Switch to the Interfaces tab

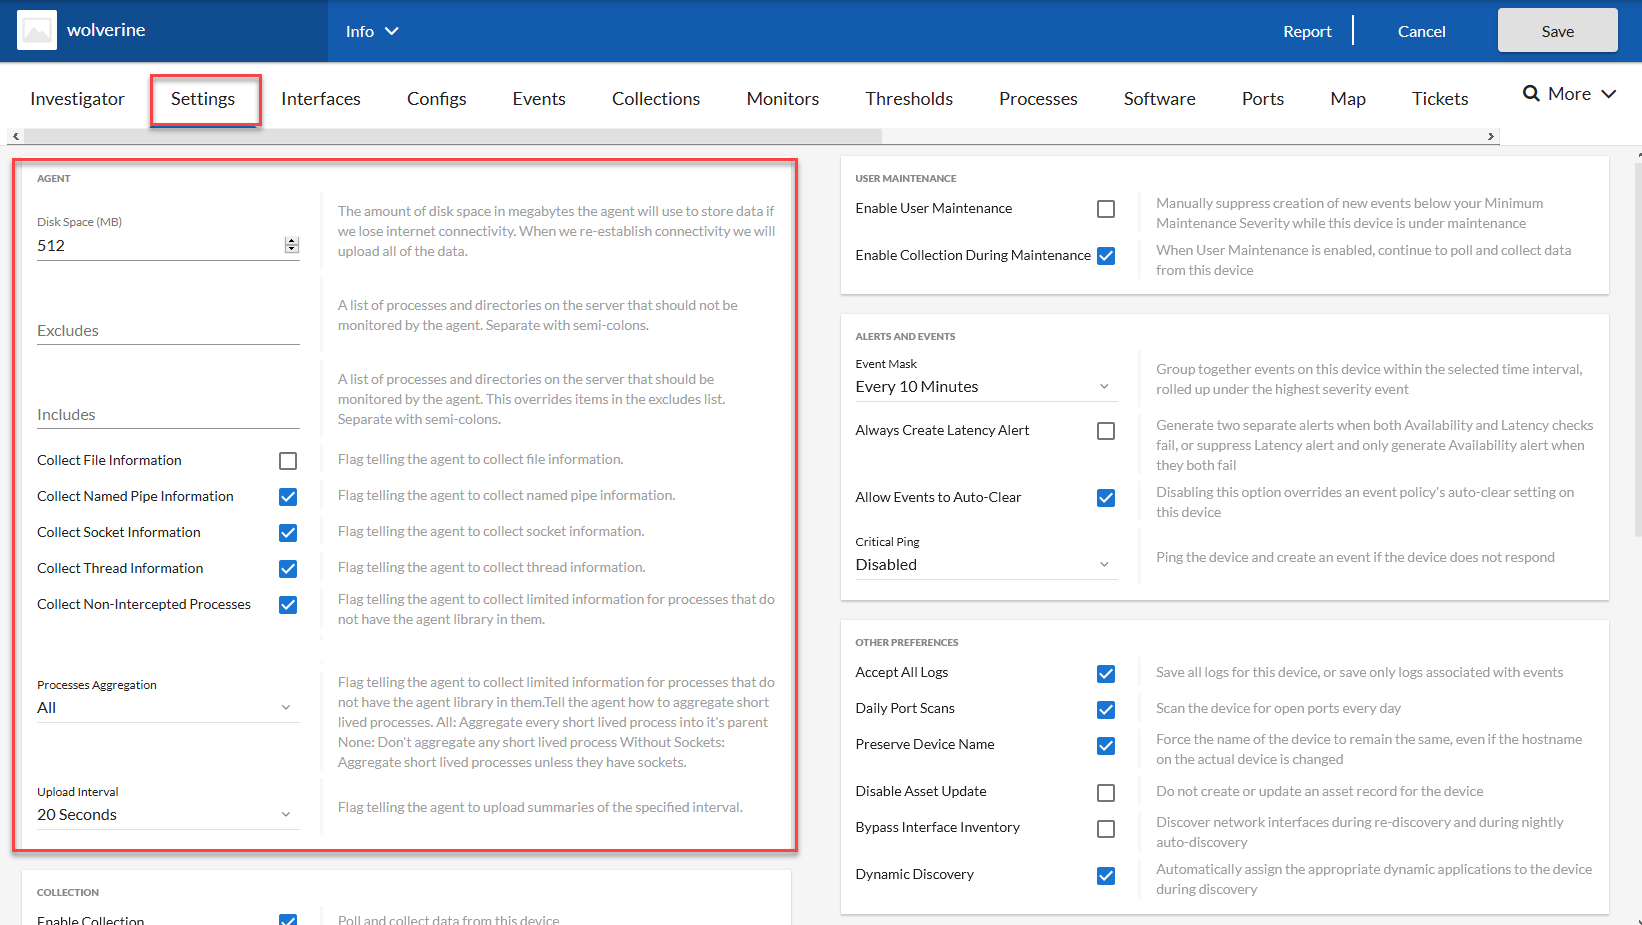[320, 99]
